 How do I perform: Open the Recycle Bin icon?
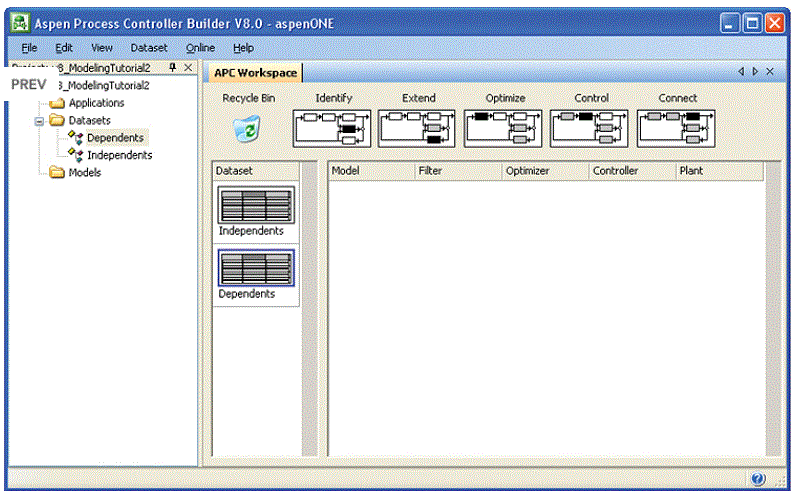(x=247, y=129)
